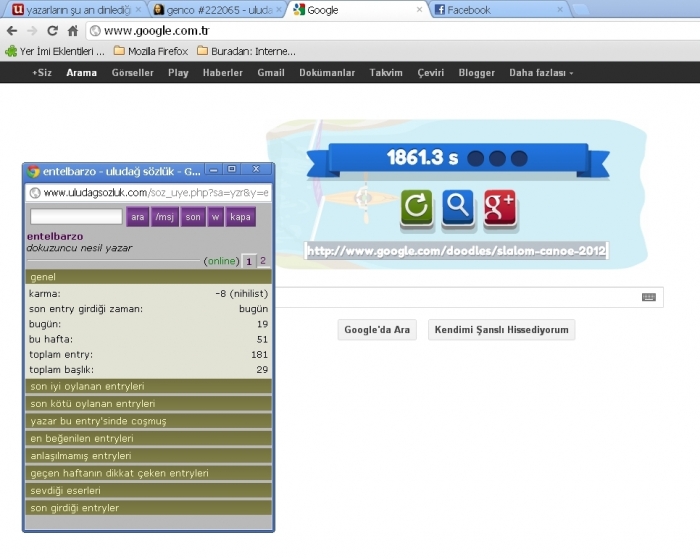
Task: Close the Google tab
Action: pyautogui.click(x=419, y=9)
